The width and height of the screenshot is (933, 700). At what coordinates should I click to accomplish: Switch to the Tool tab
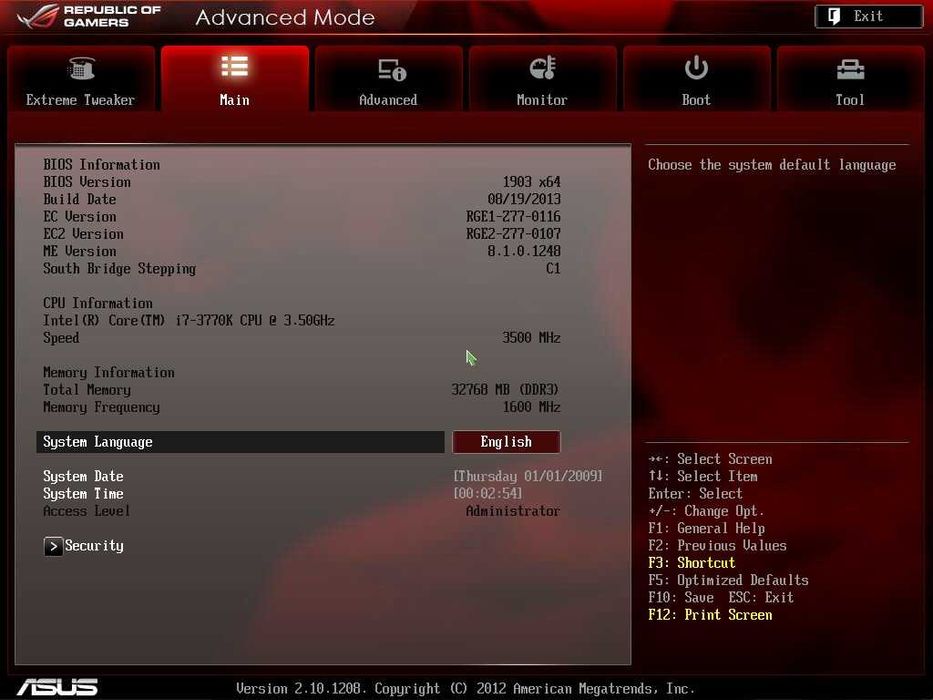click(x=850, y=79)
